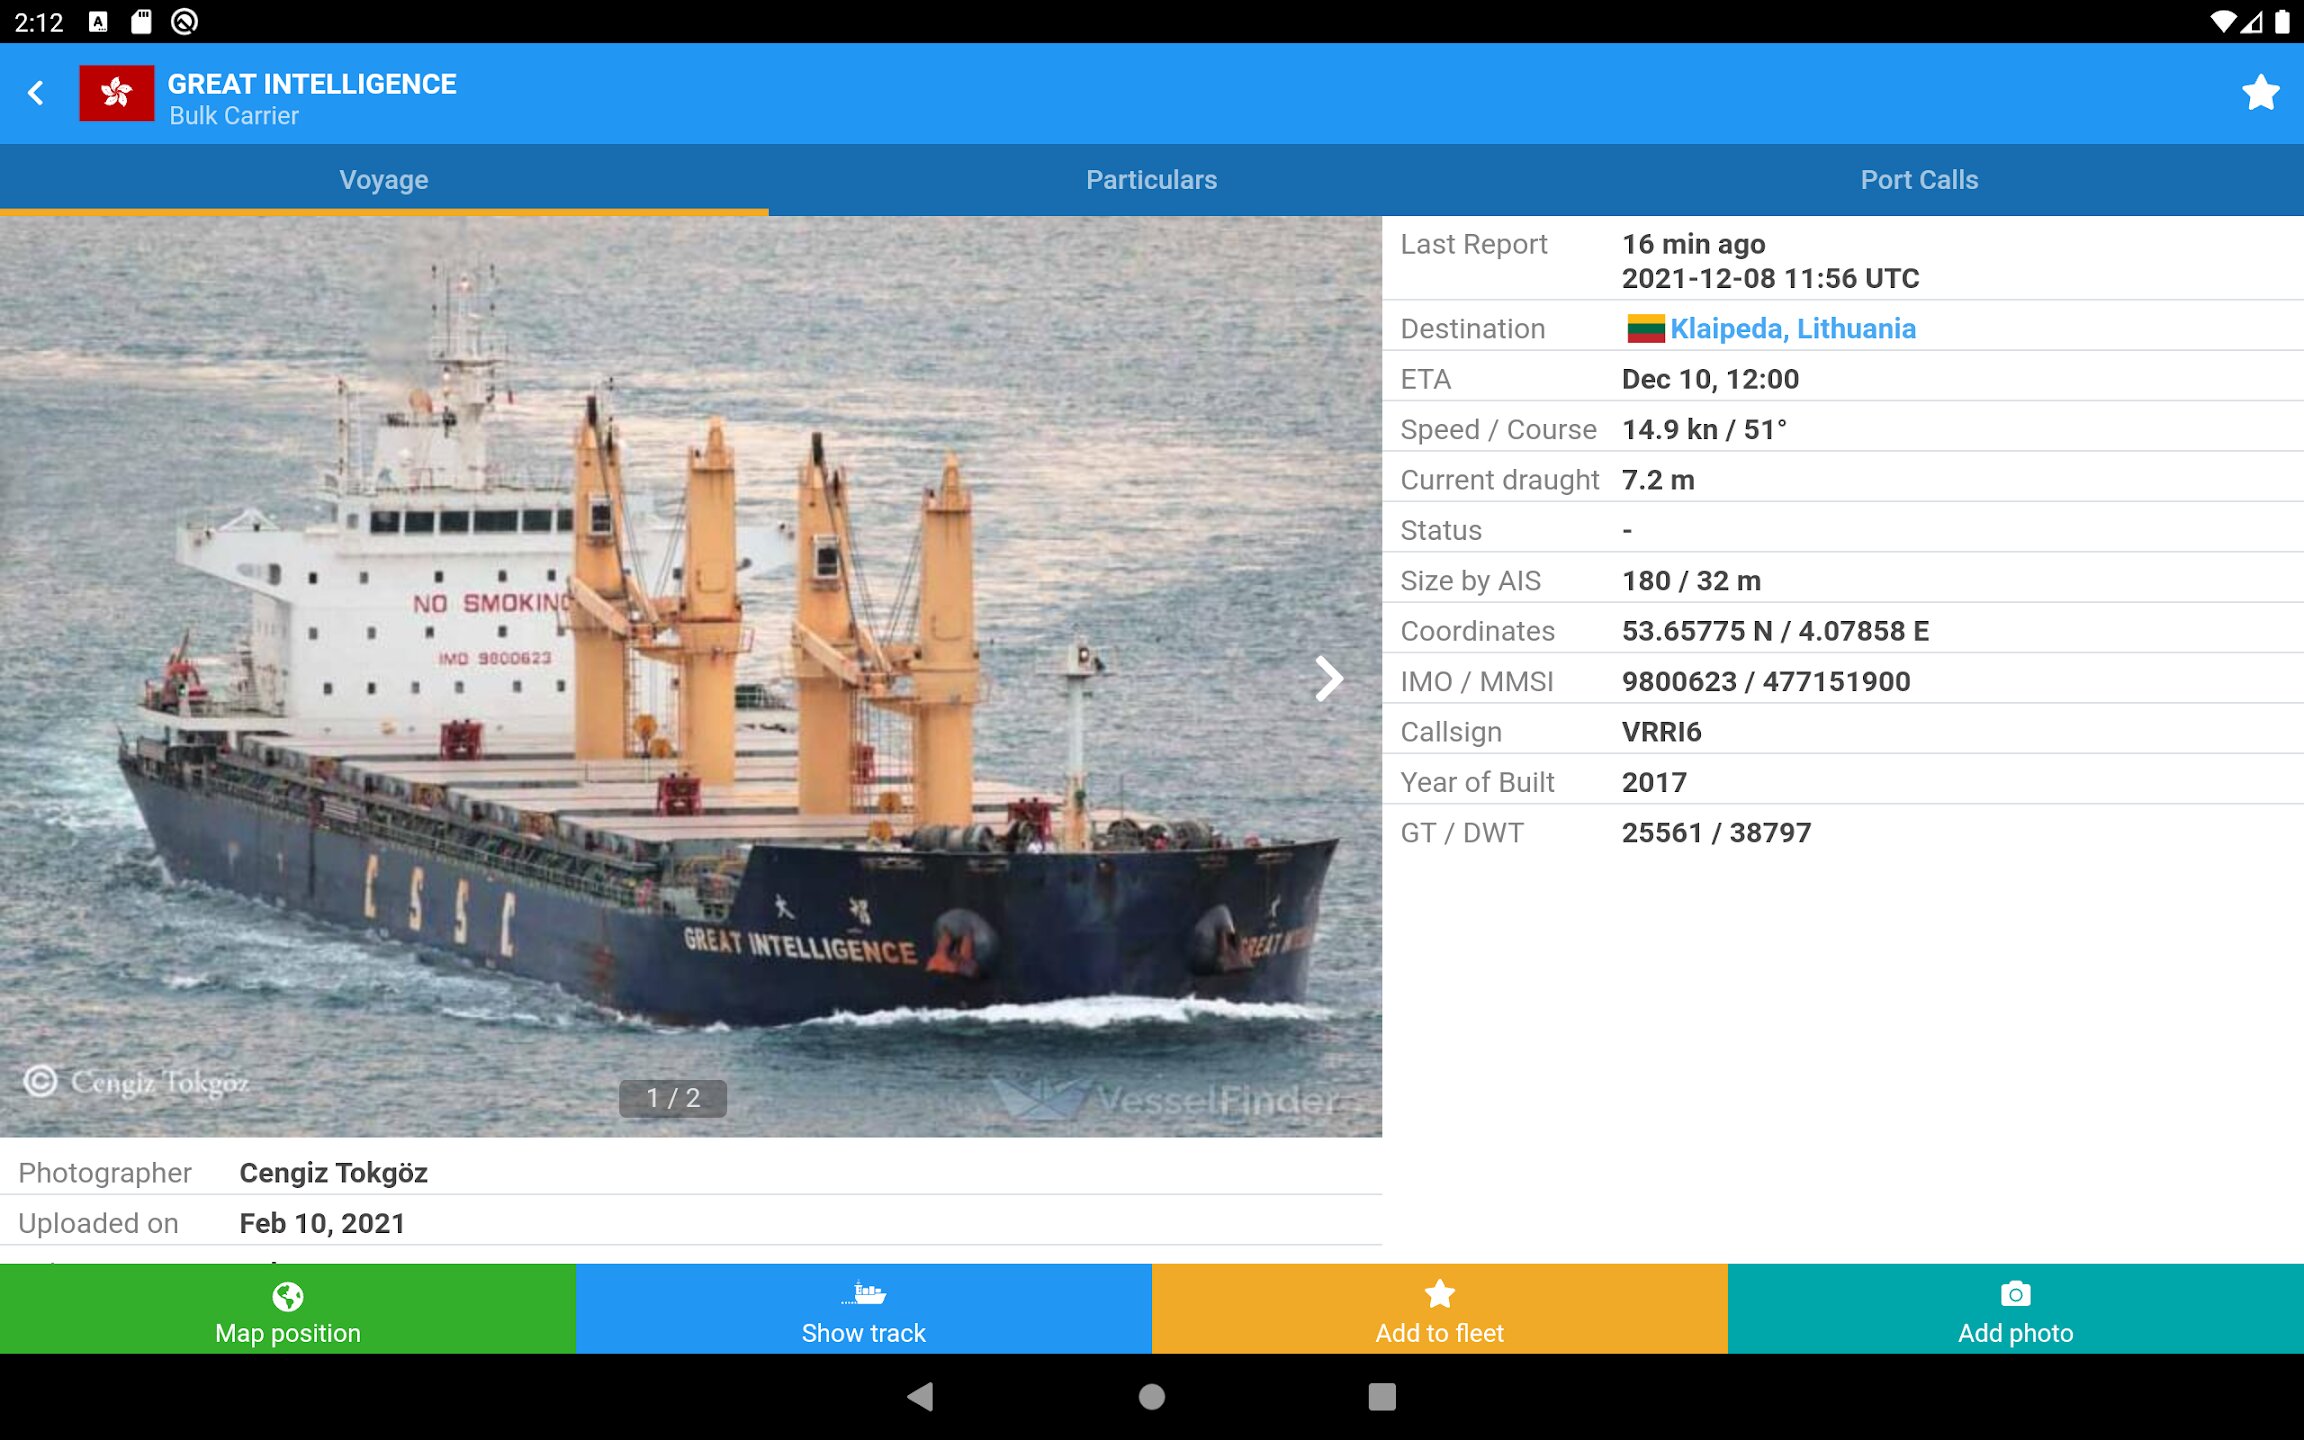Click the Show track button label
Image resolution: width=2304 pixels, height=1440 pixels.
click(864, 1333)
